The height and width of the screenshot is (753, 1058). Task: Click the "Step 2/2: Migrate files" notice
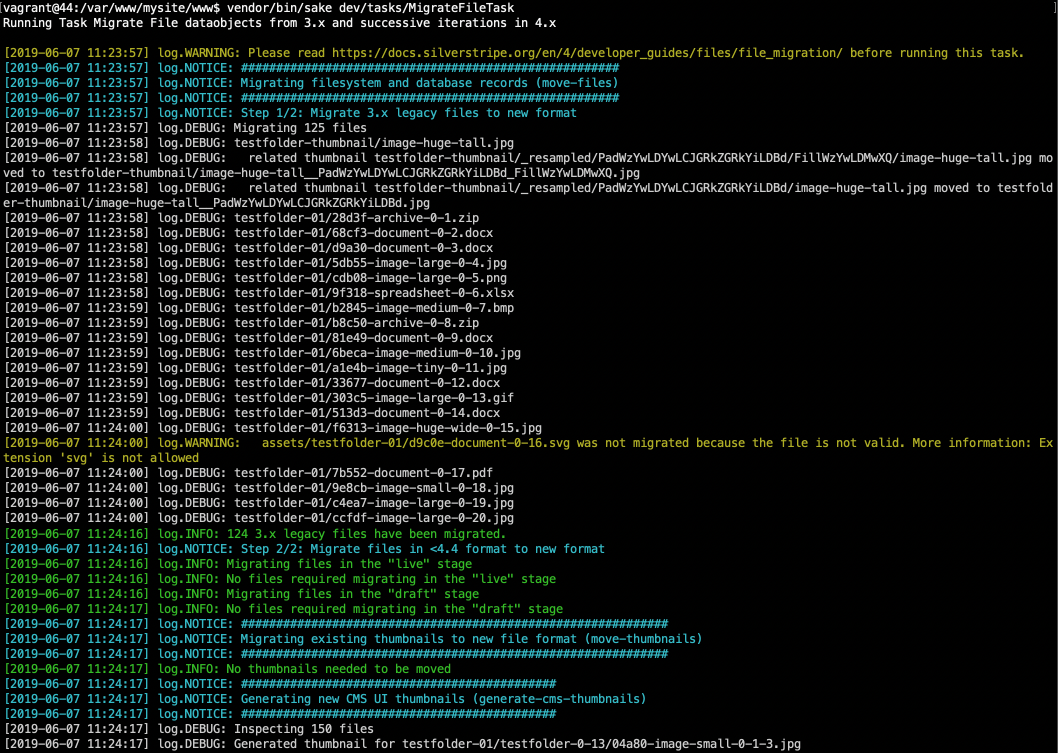tap(422, 549)
